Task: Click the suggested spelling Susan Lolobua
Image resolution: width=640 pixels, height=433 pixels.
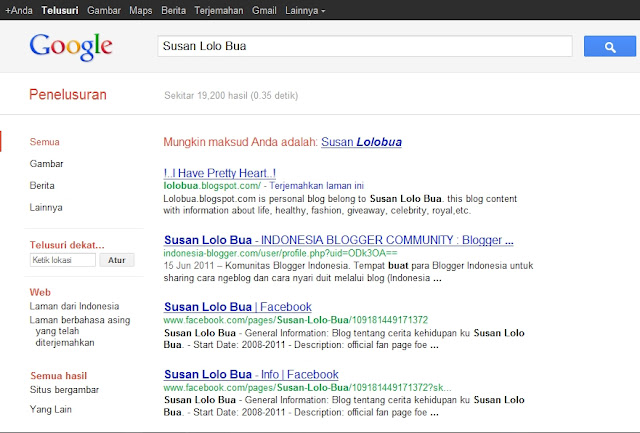Action: point(361,142)
